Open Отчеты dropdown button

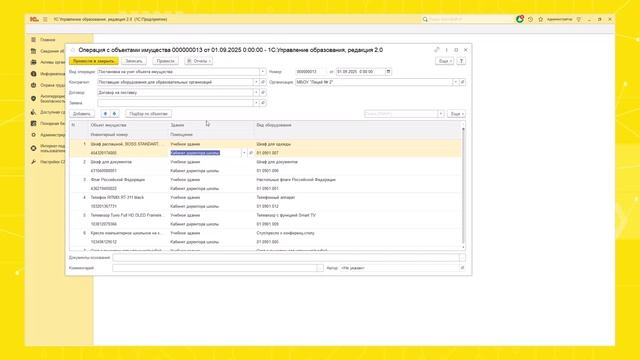[198, 61]
